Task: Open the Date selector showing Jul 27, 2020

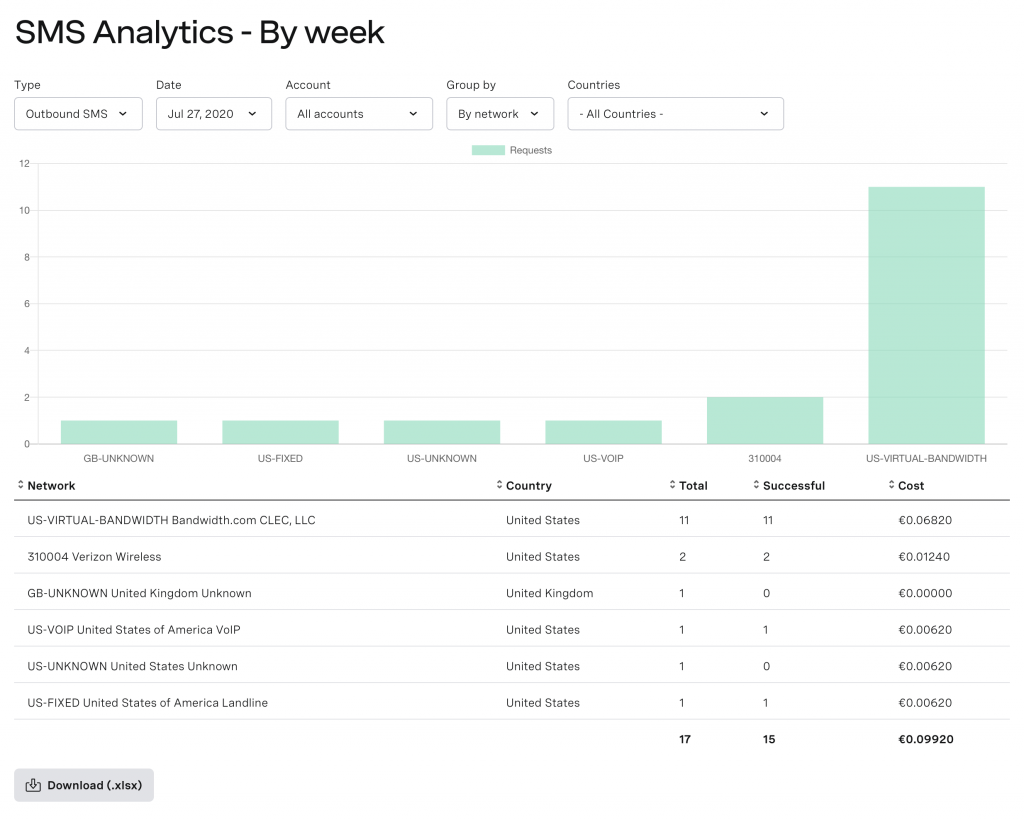Action: (213, 113)
